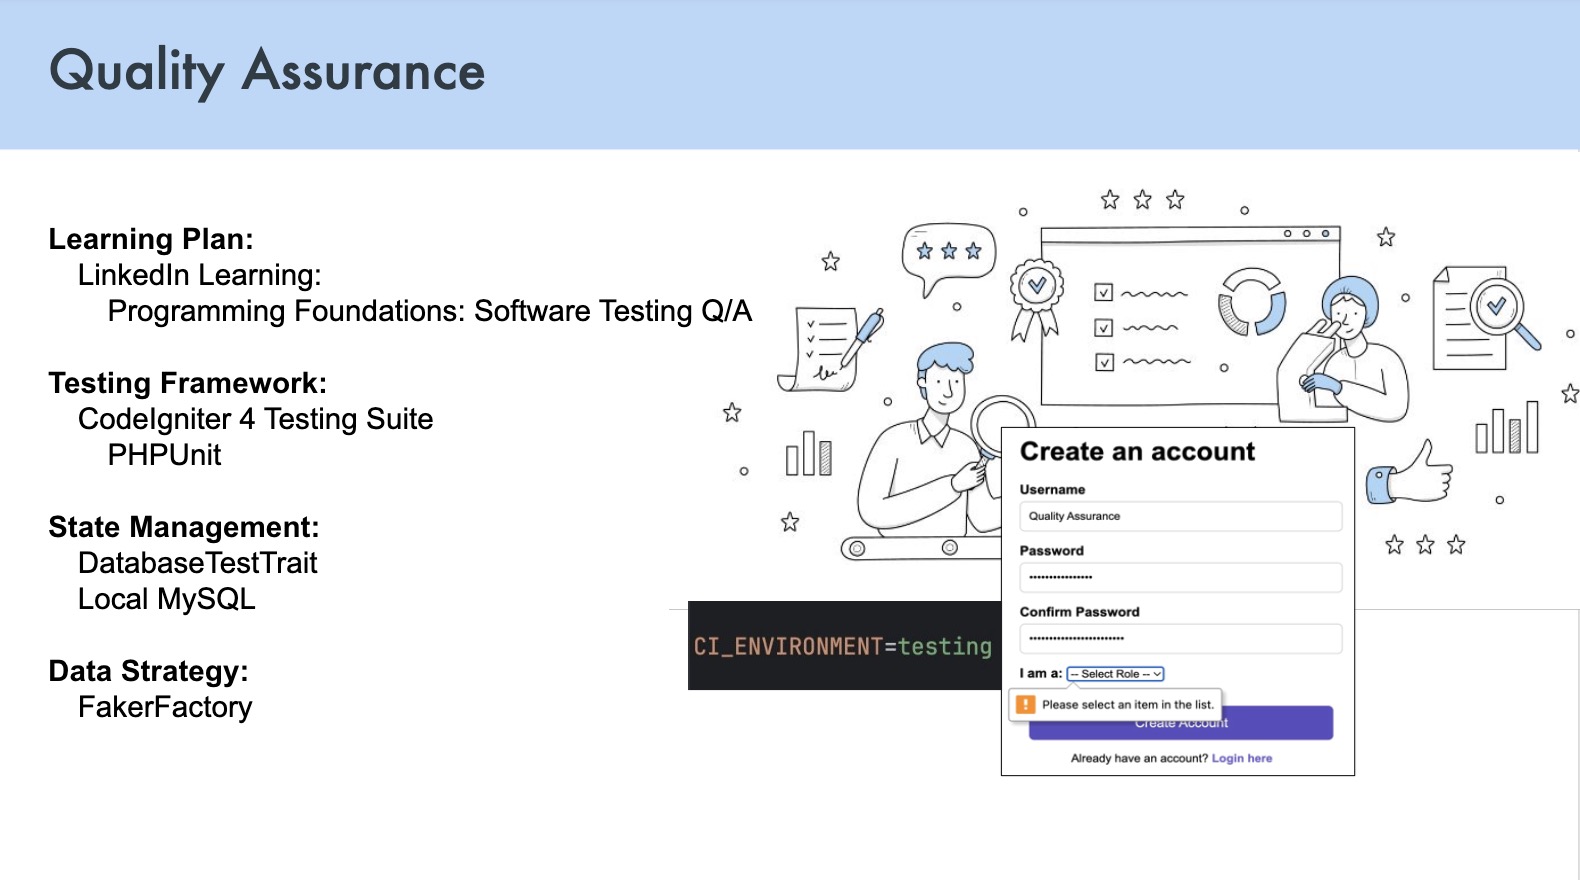Image resolution: width=1580 pixels, height=880 pixels.
Task: Click the orange warning icon in tooltip
Action: [x=1025, y=704]
